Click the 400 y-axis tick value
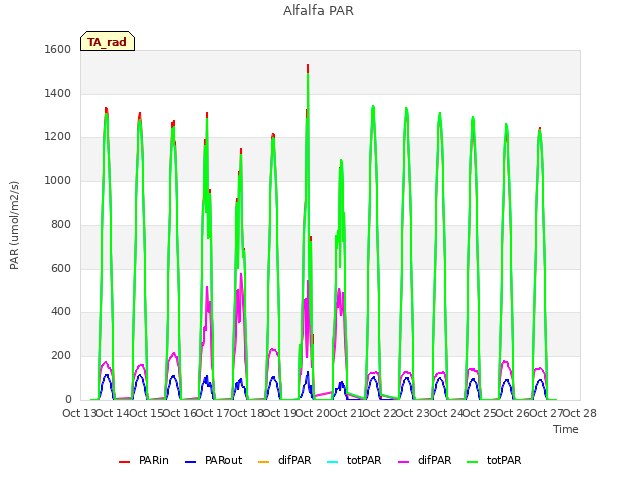Image resolution: width=640 pixels, height=480 pixels. click(61, 311)
